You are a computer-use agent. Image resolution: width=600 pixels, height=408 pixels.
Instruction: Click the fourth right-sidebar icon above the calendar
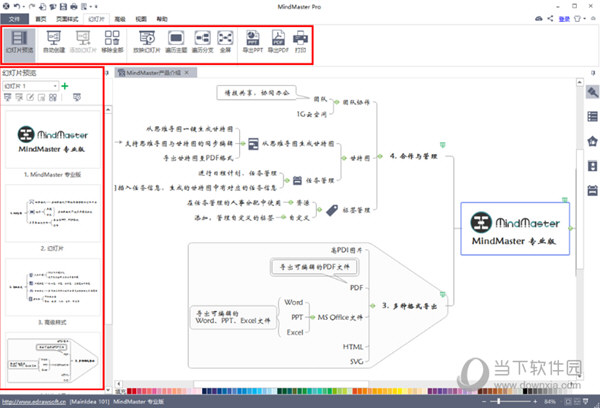(x=592, y=166)
